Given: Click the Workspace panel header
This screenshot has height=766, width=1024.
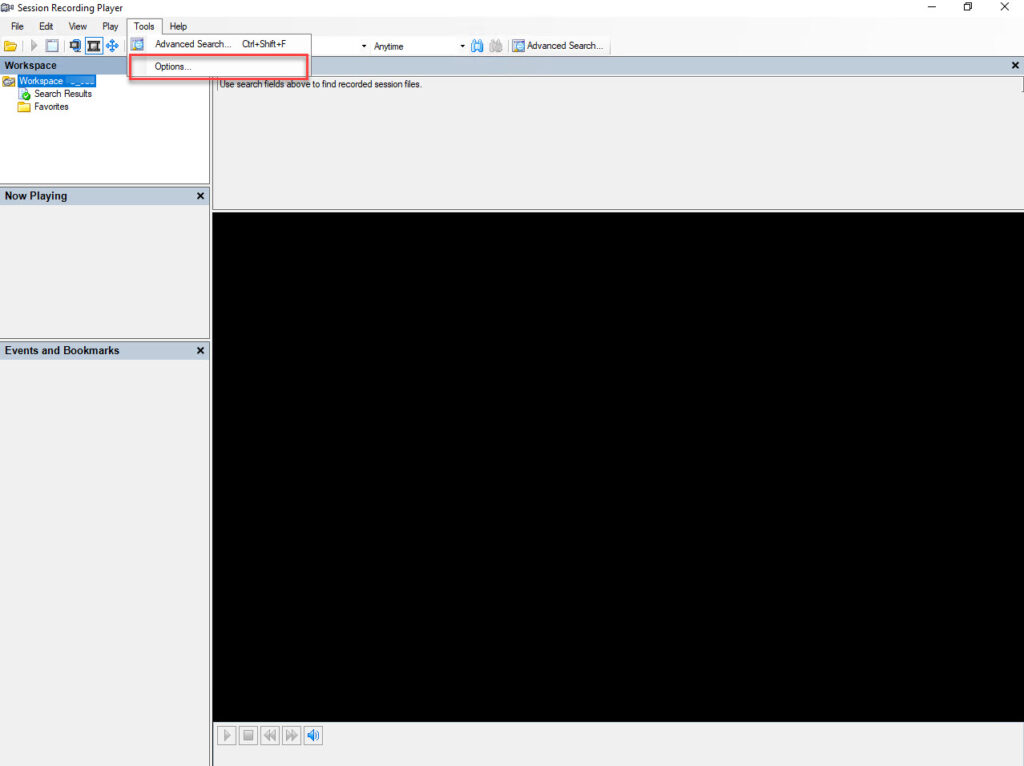Looking at the screenshot, I should [x=64, y=65].
